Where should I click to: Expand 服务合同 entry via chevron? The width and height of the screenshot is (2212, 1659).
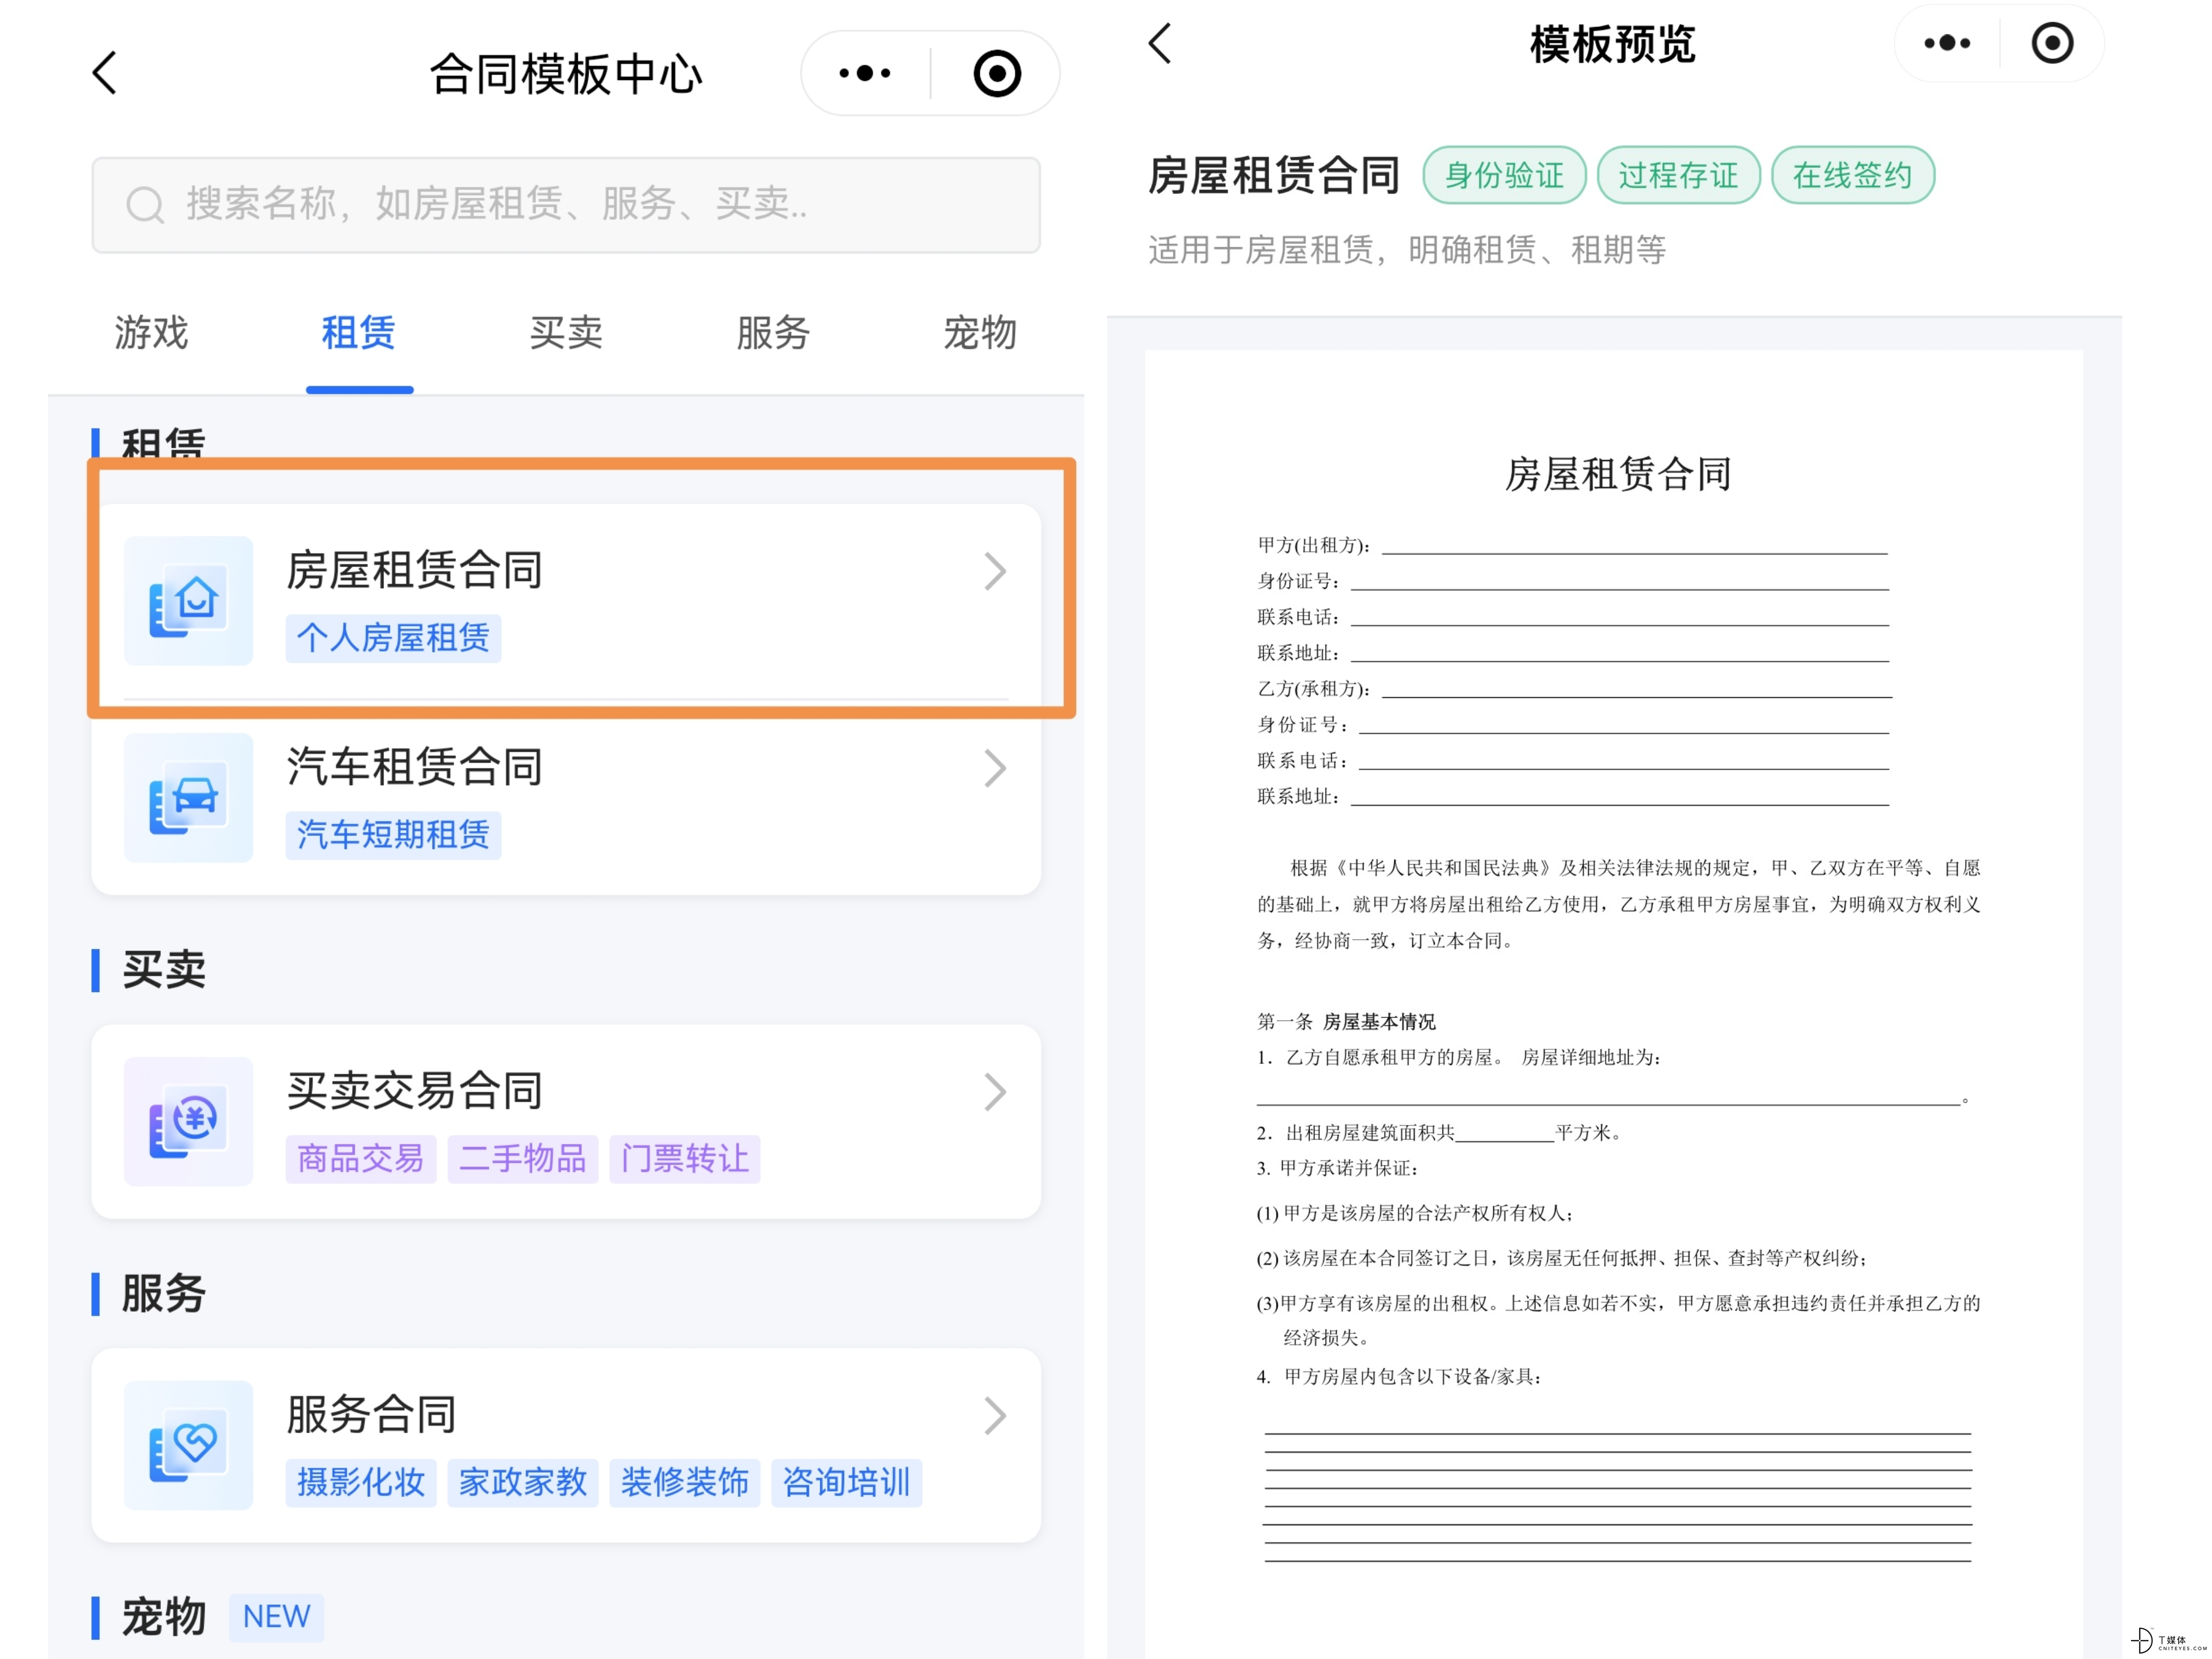(995, 1416)
